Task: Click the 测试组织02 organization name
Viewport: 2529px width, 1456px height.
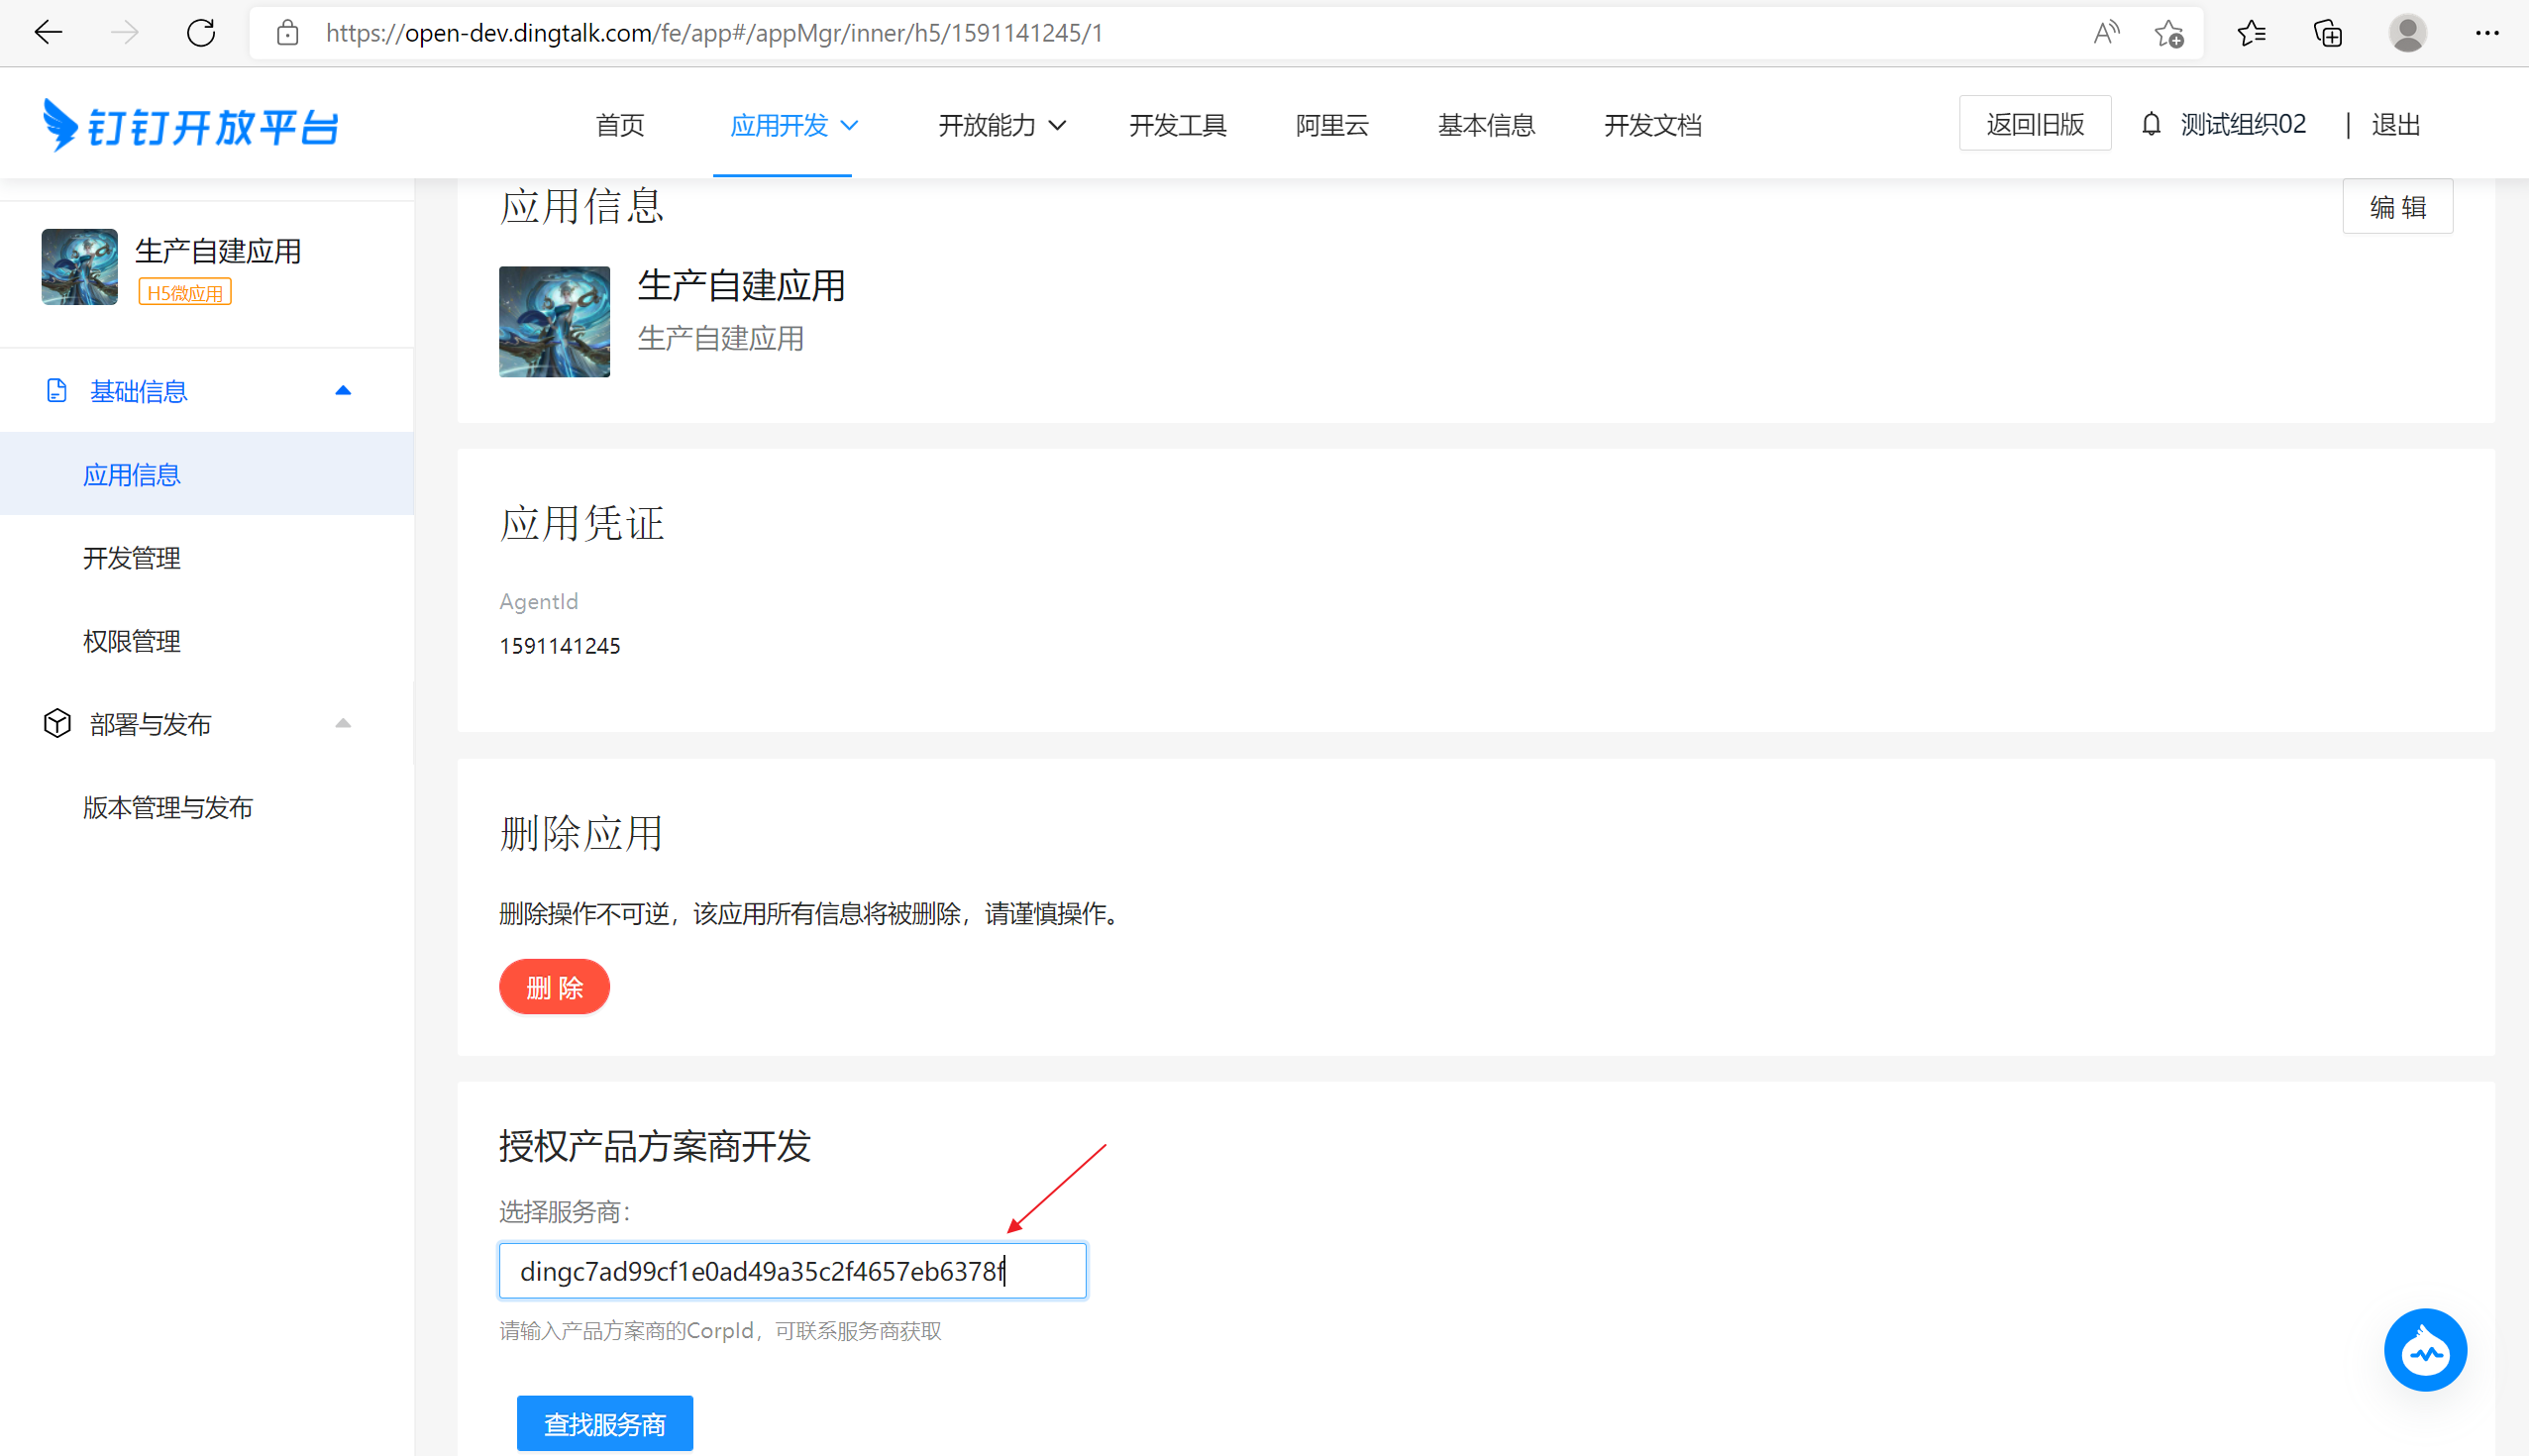Action: point(2242,124)
